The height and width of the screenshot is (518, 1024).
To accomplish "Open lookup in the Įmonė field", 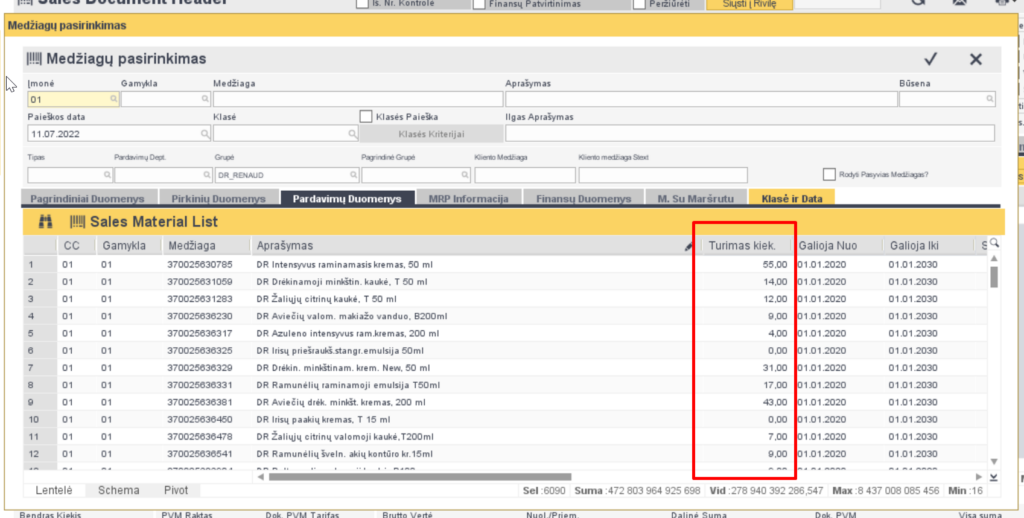I will click(113, 100).
